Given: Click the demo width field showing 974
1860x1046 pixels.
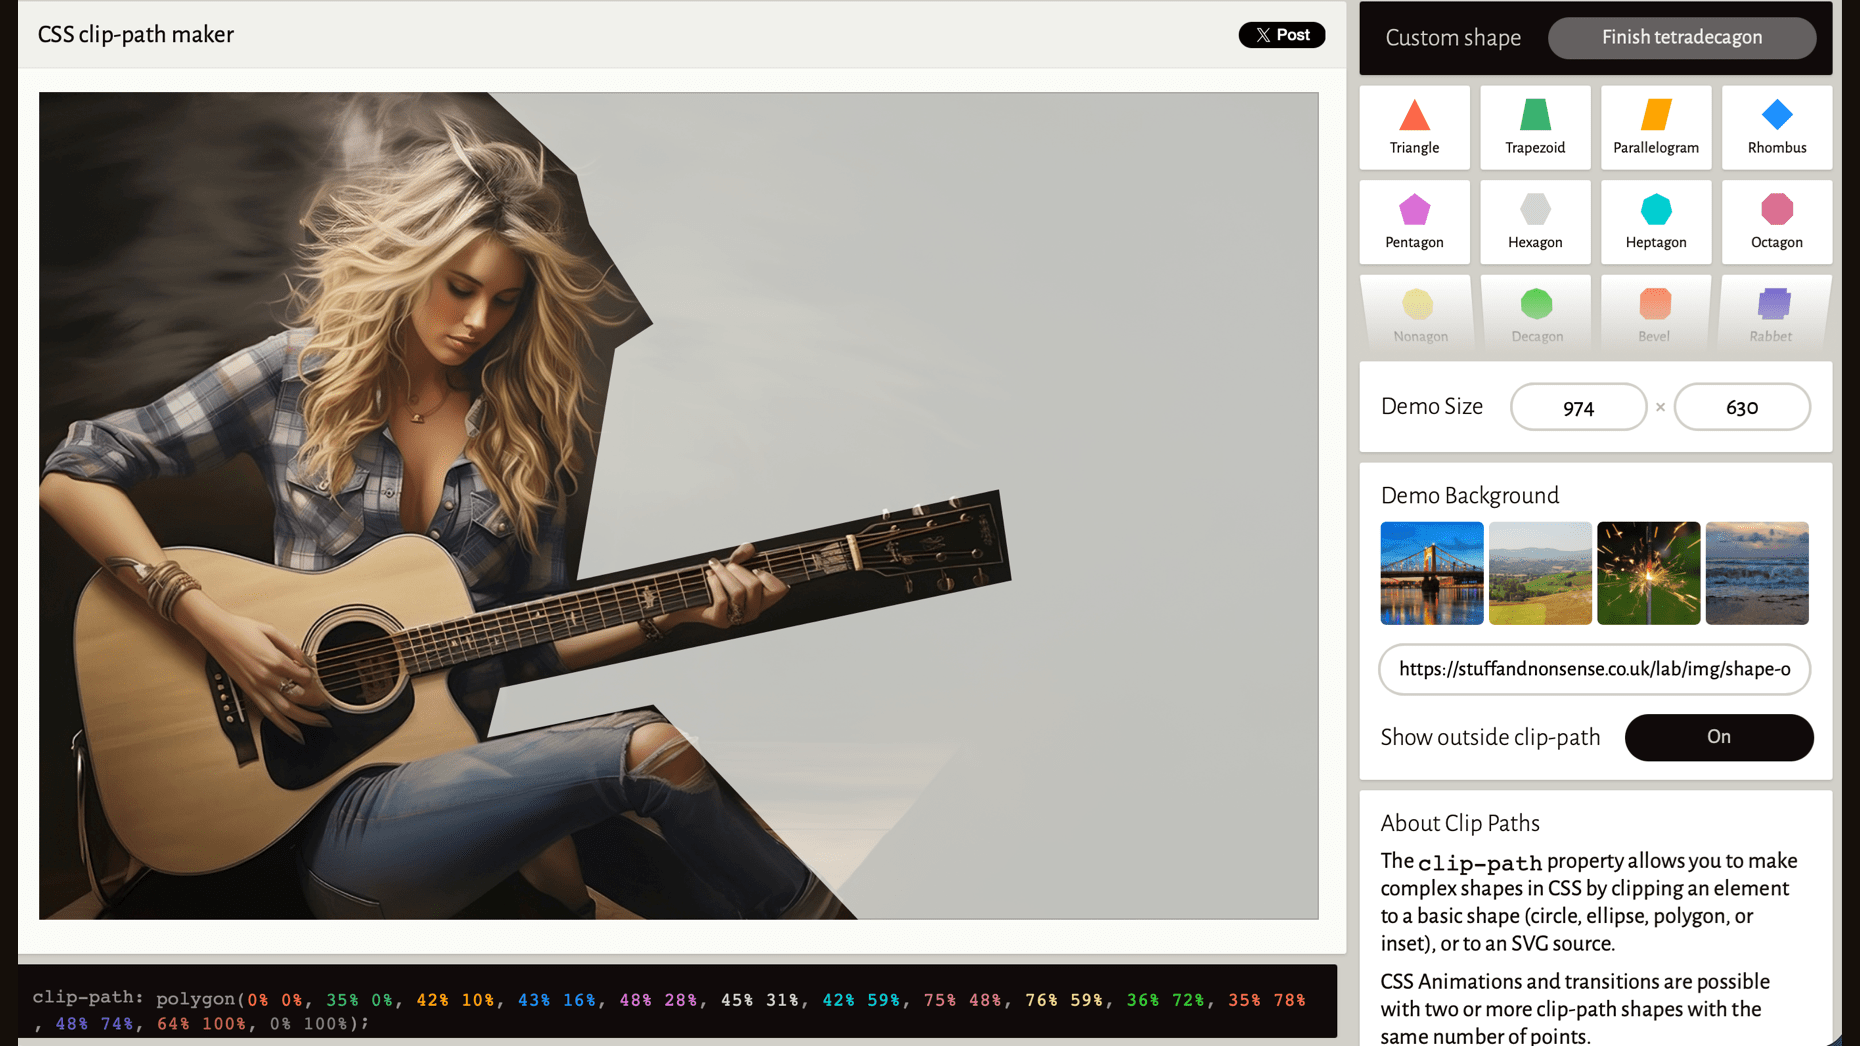Looking at the screenshot, I should coord(1577,407).
